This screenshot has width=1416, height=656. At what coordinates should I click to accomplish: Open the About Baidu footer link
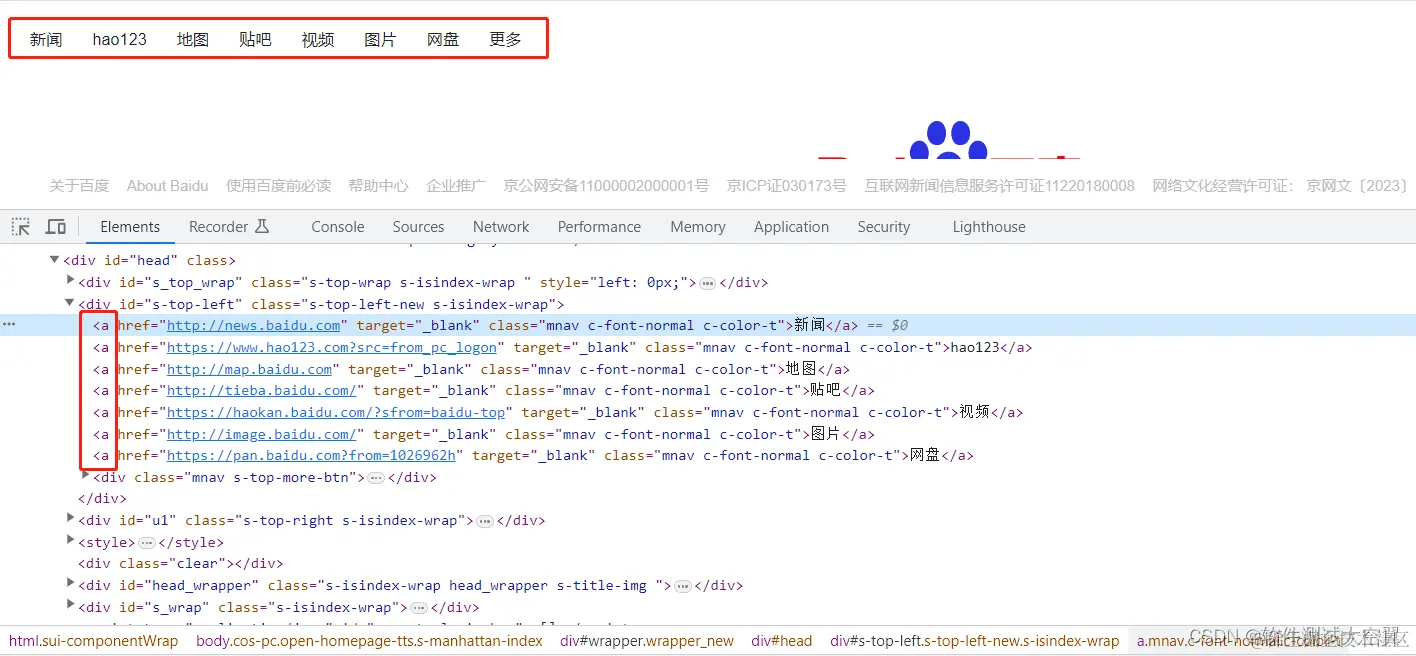[x=167, y=186]
